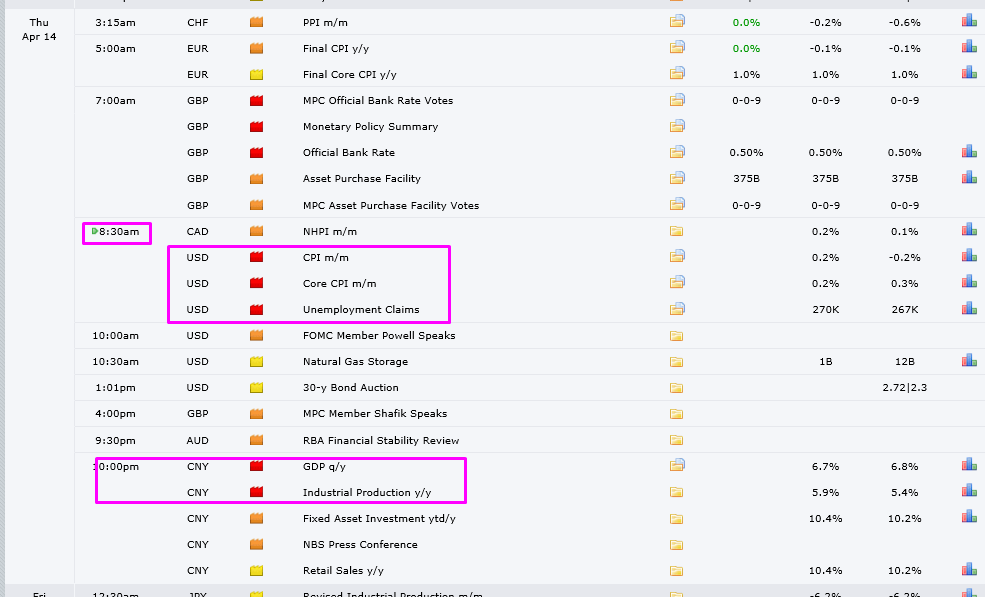The width and height of the screenshot is (985, 597).
Task: Click the 6.7% GDP forecast value
Action: coord(825,466)
